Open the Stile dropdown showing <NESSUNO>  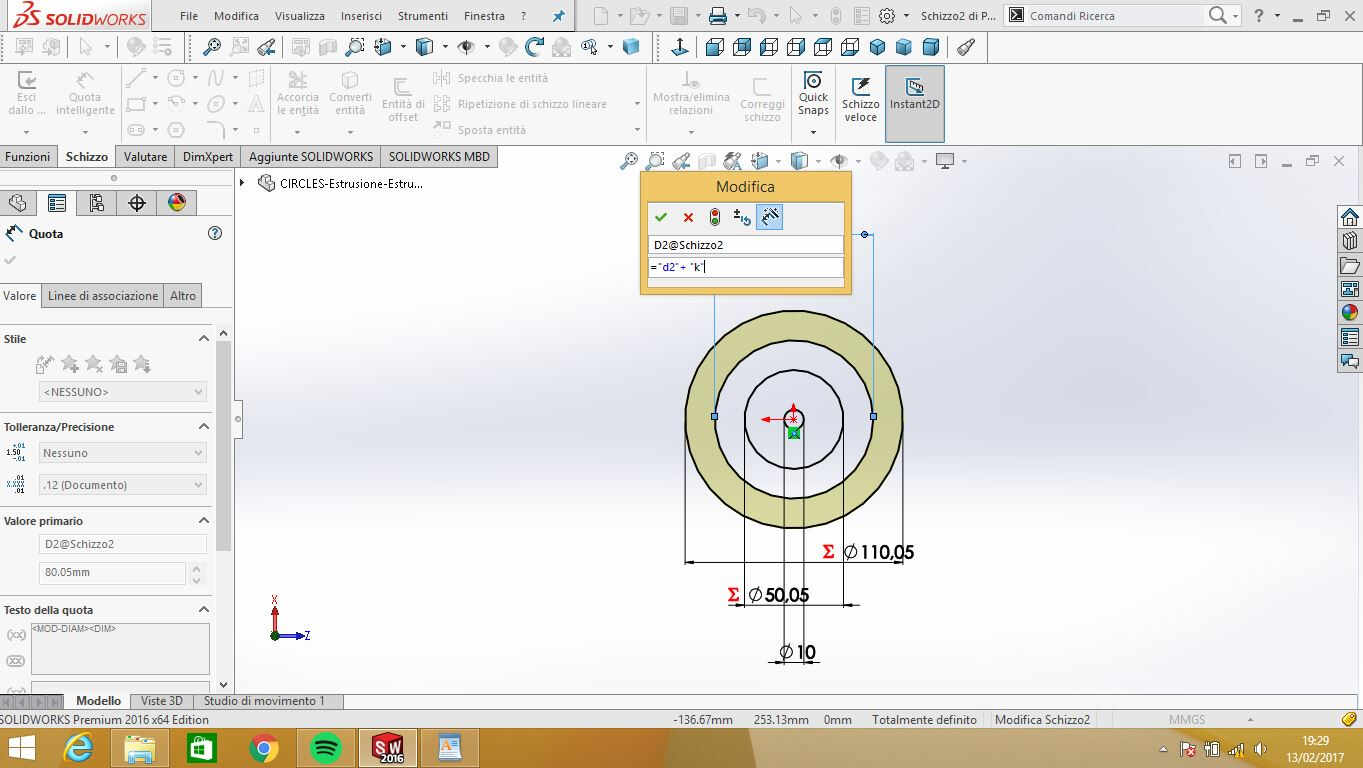pos(122,392)
